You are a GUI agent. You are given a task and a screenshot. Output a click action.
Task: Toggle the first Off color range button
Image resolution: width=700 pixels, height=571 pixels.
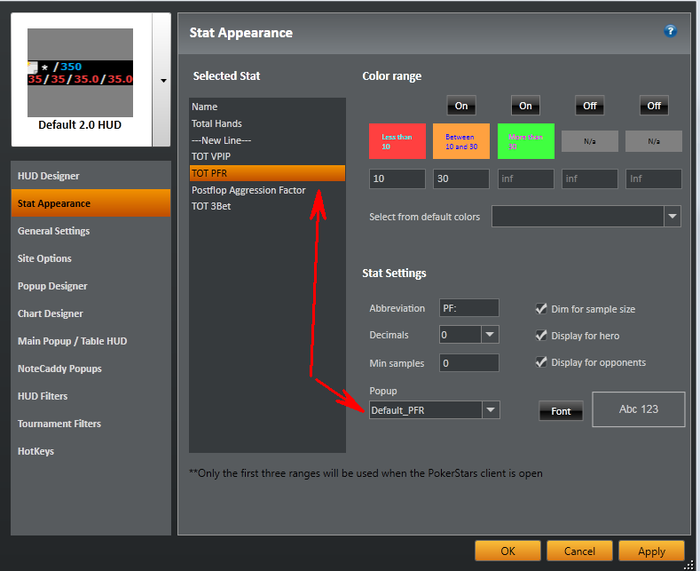pyautogui.click(x=590, y=106)
